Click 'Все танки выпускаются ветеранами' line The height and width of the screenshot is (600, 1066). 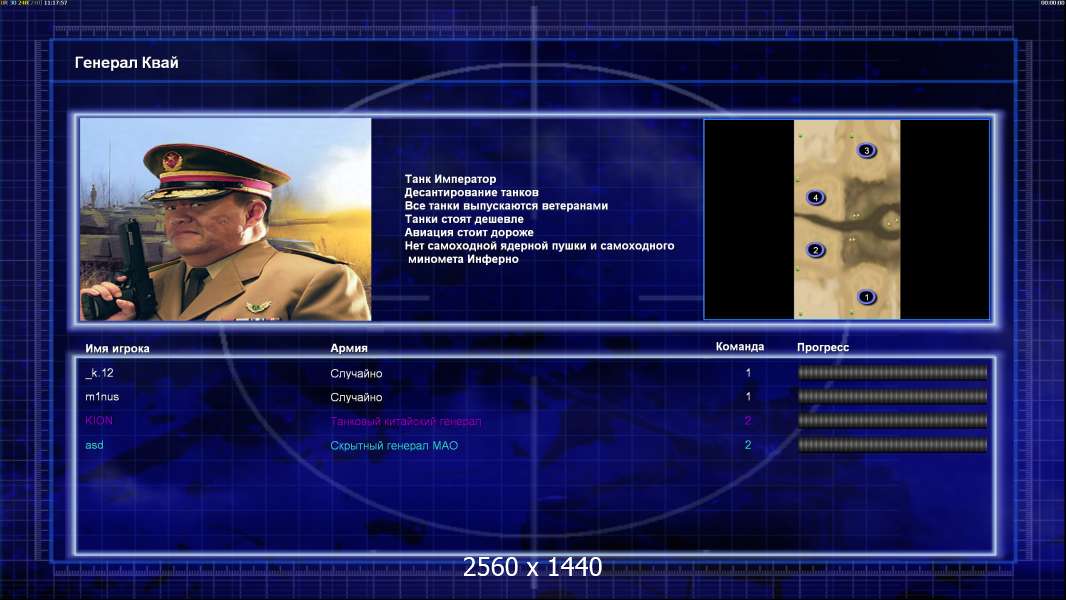tap(506, 206)
